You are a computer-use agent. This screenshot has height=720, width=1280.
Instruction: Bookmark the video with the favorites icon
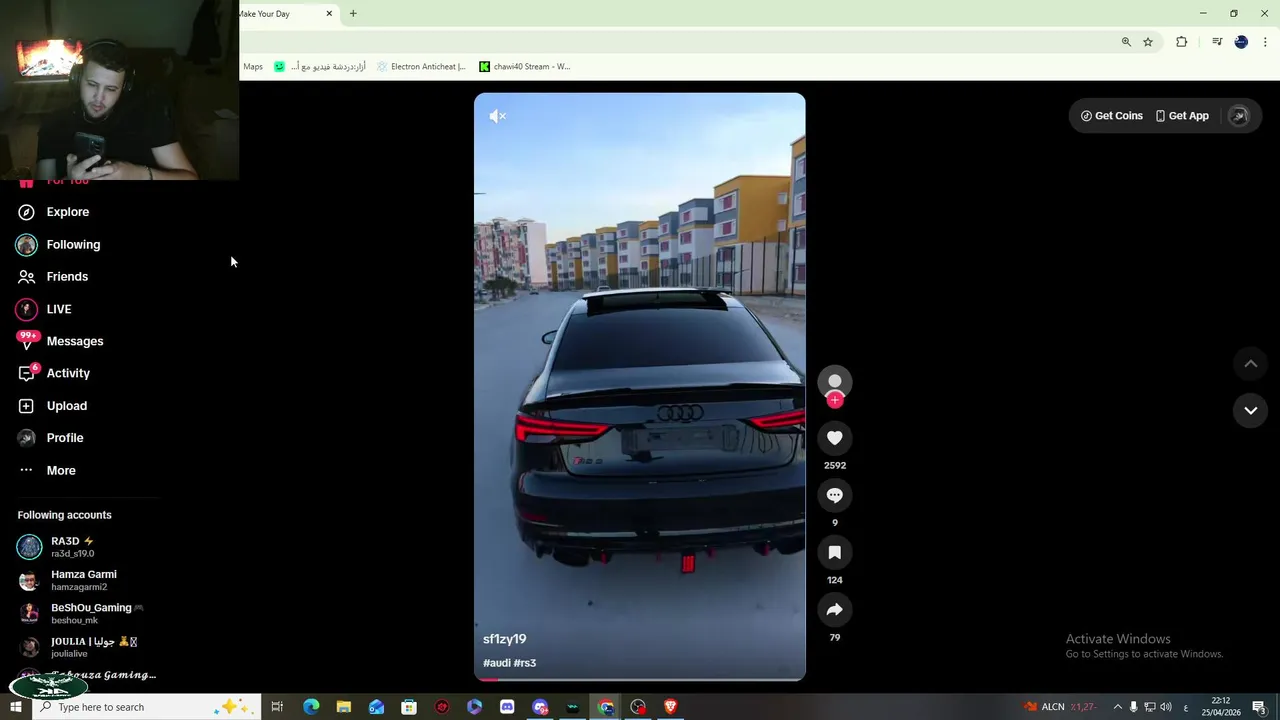835,552
